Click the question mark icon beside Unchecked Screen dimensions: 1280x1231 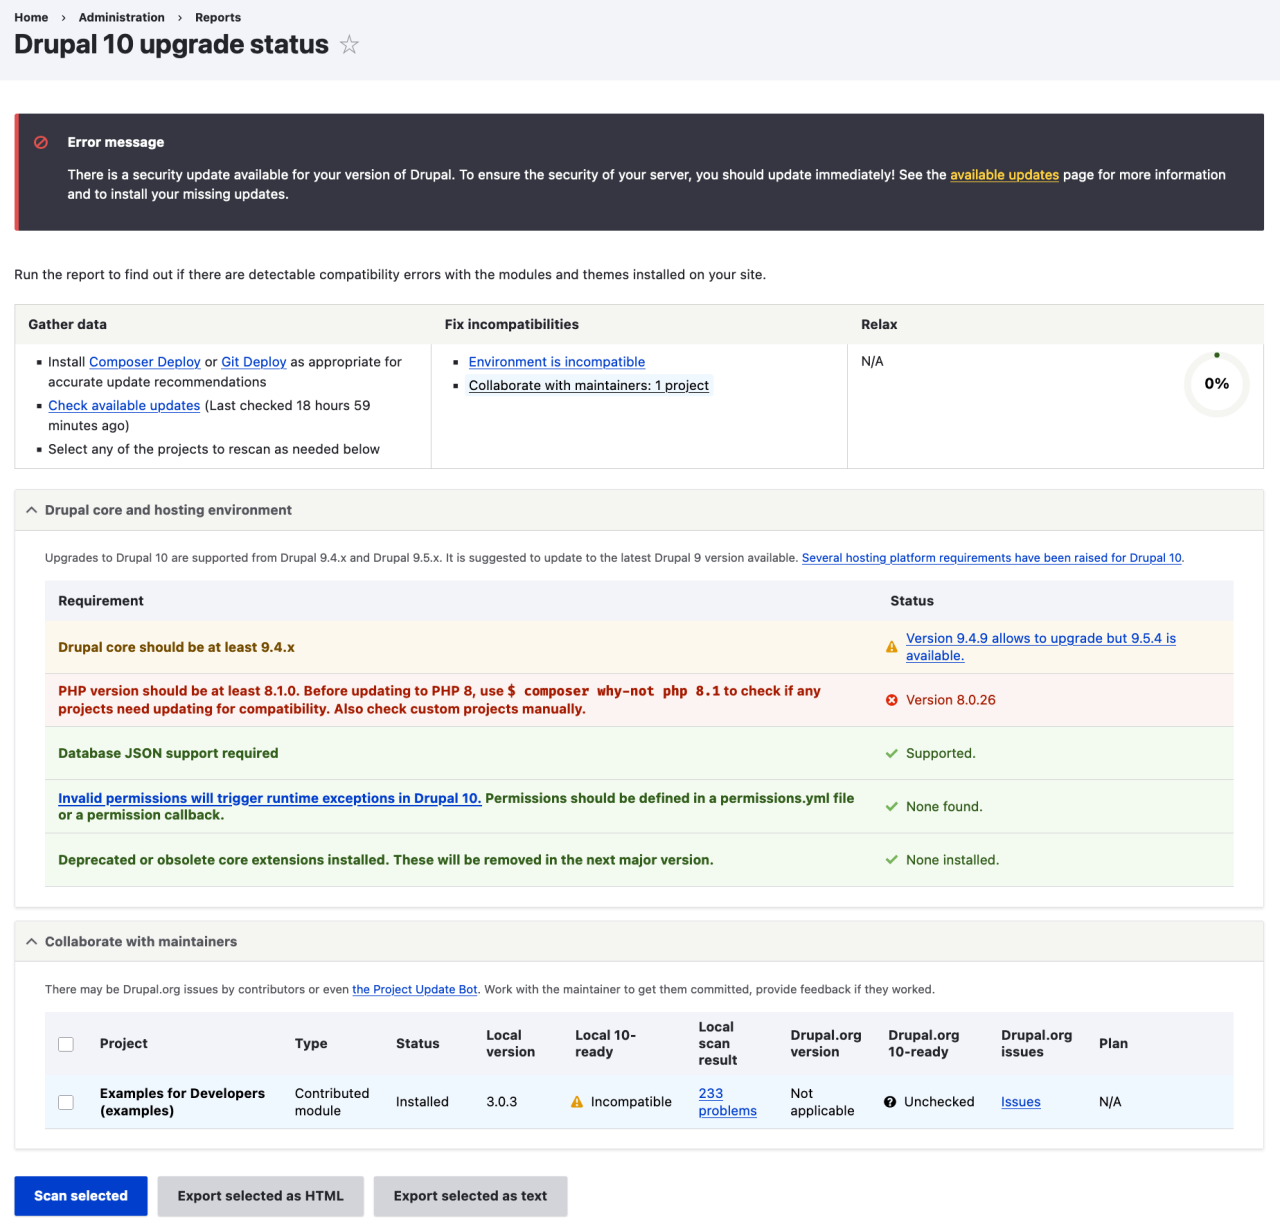(890, 1102)
